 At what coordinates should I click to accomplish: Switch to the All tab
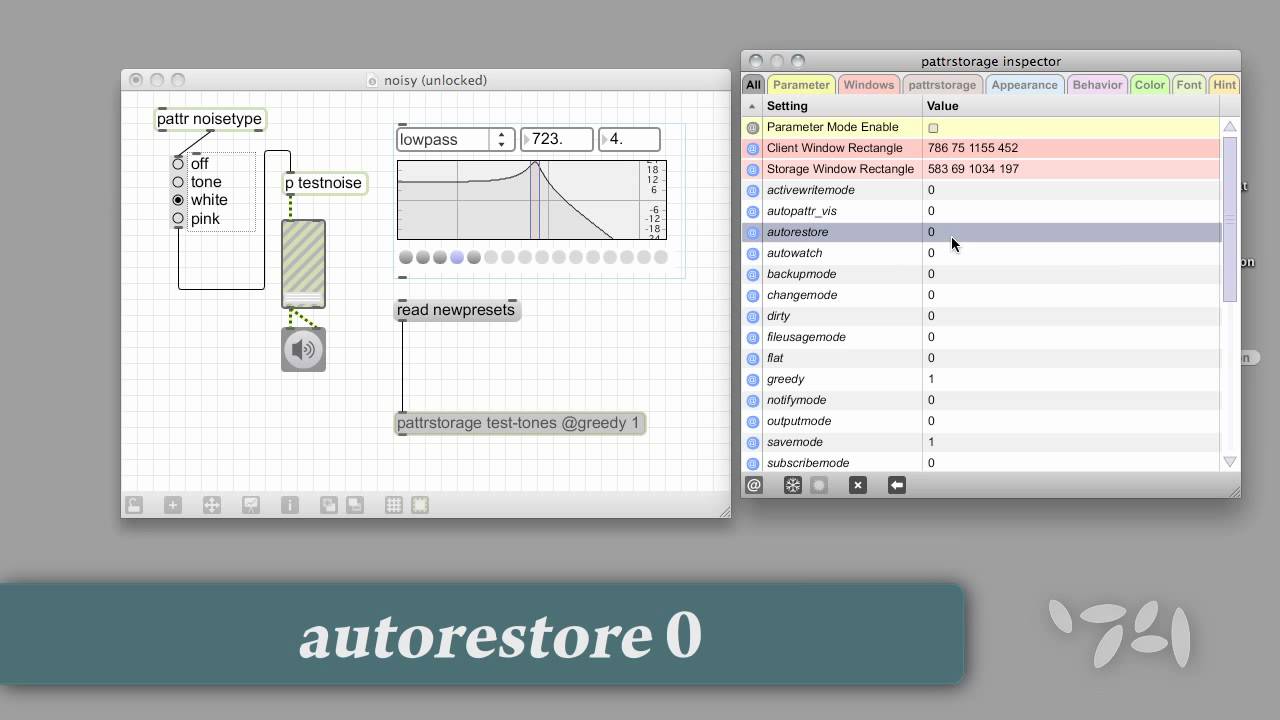pos(754,85)
